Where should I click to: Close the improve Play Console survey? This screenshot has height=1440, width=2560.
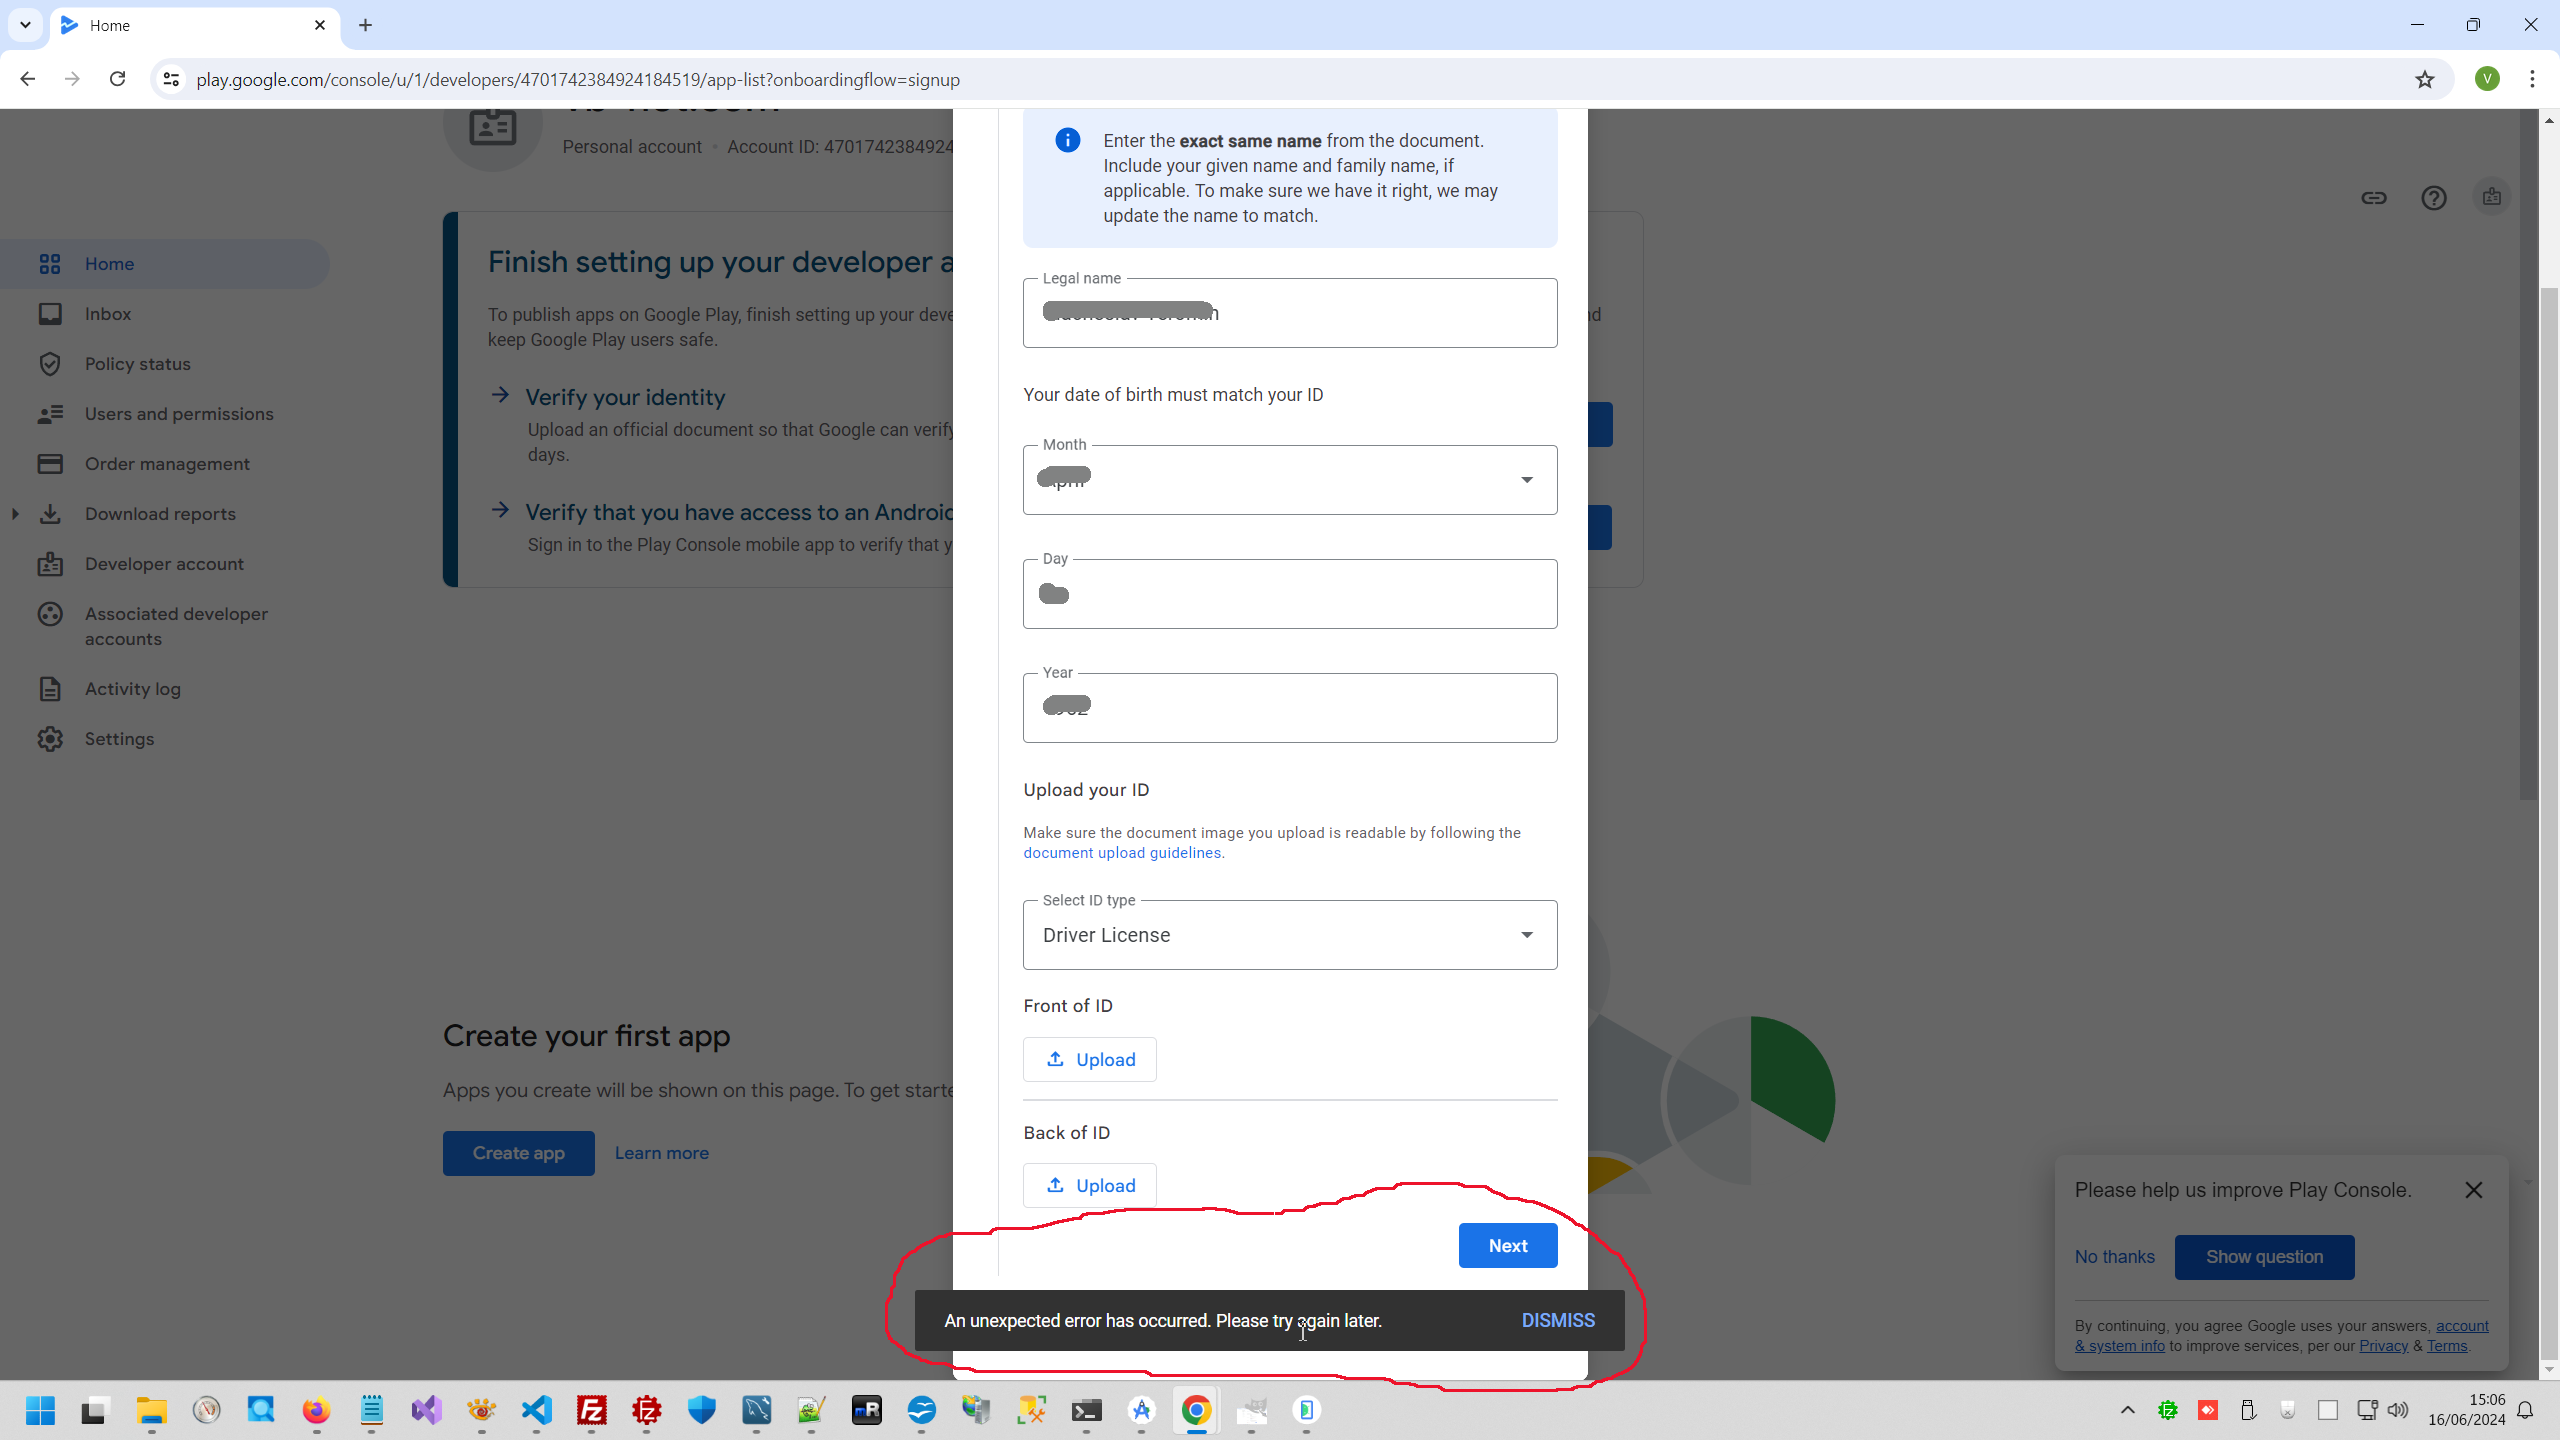tap(2473, 1190)
